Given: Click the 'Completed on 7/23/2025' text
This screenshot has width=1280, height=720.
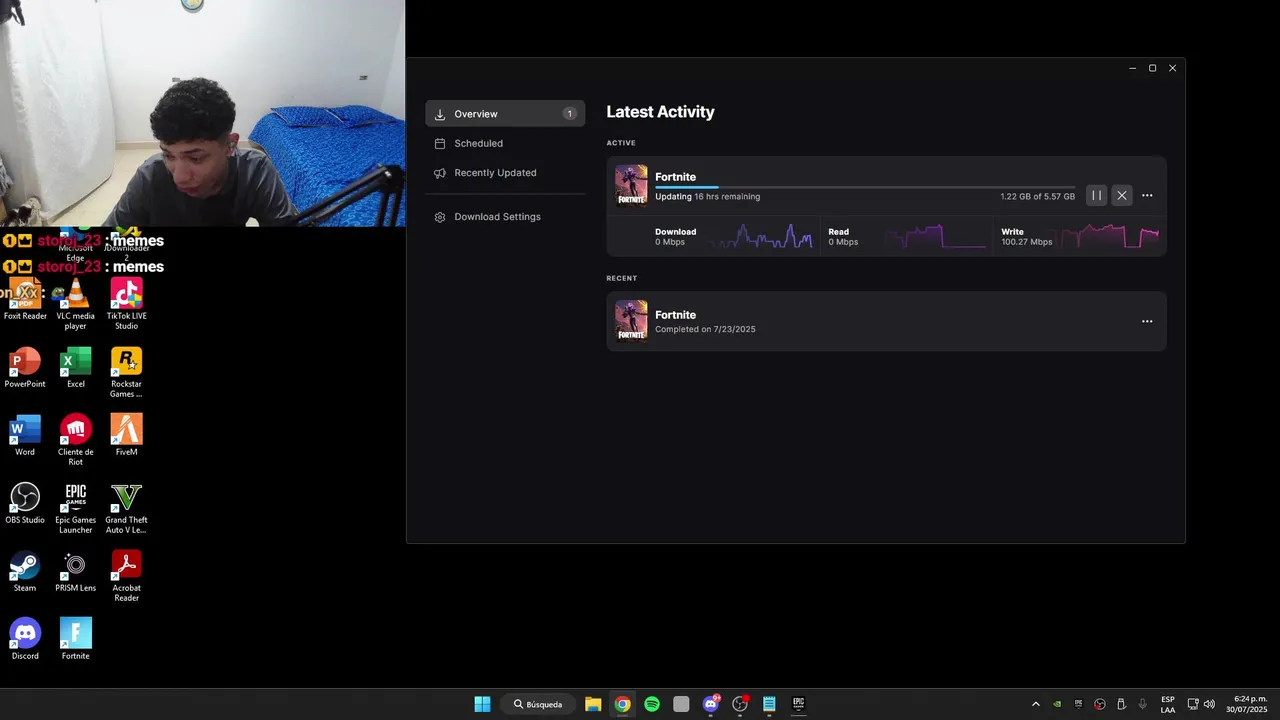Looking at the screenshot, I should tap(705, 329).
